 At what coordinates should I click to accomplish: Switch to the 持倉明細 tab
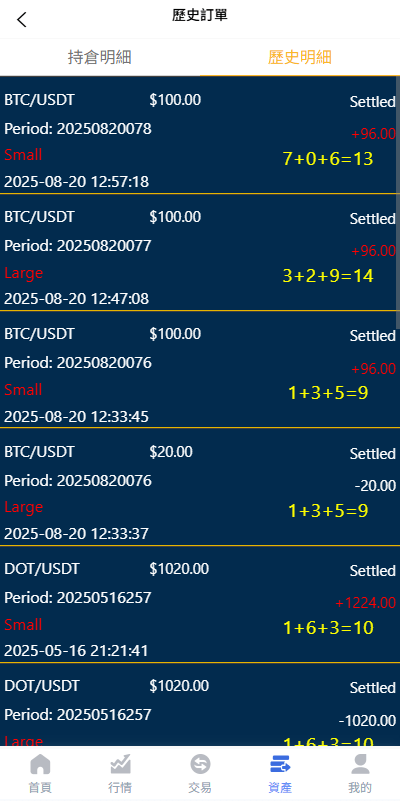(100, 57)
